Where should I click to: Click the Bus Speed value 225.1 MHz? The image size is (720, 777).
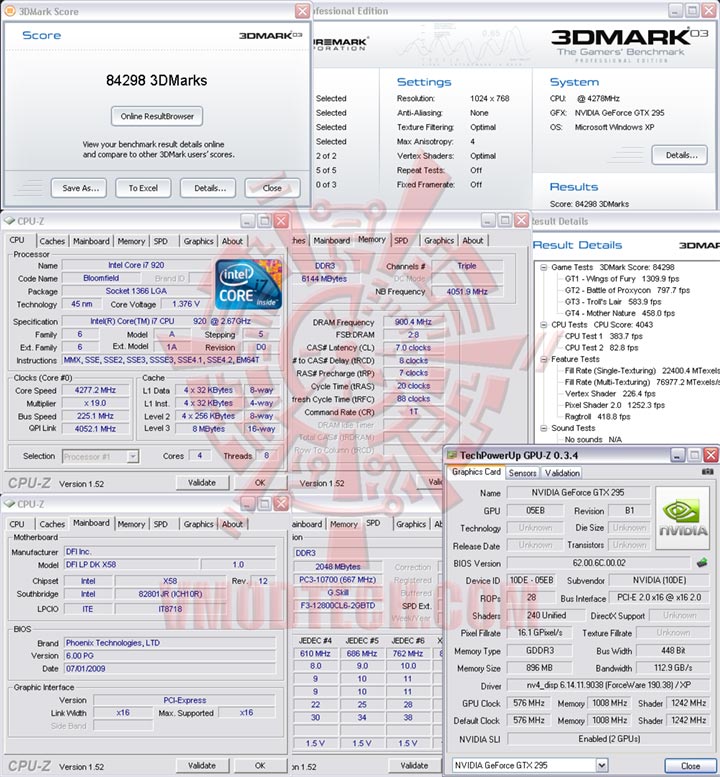[95, 416]
